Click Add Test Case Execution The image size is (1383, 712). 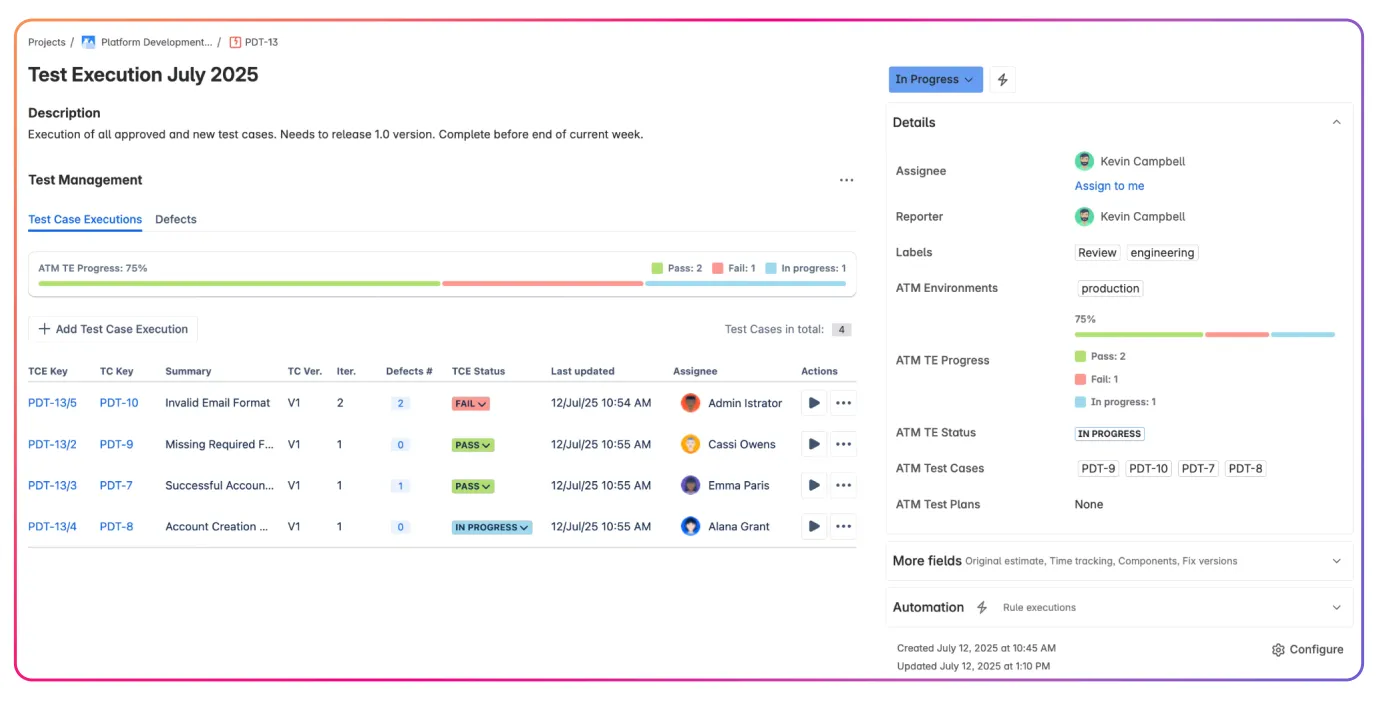[x=112, y=328]
